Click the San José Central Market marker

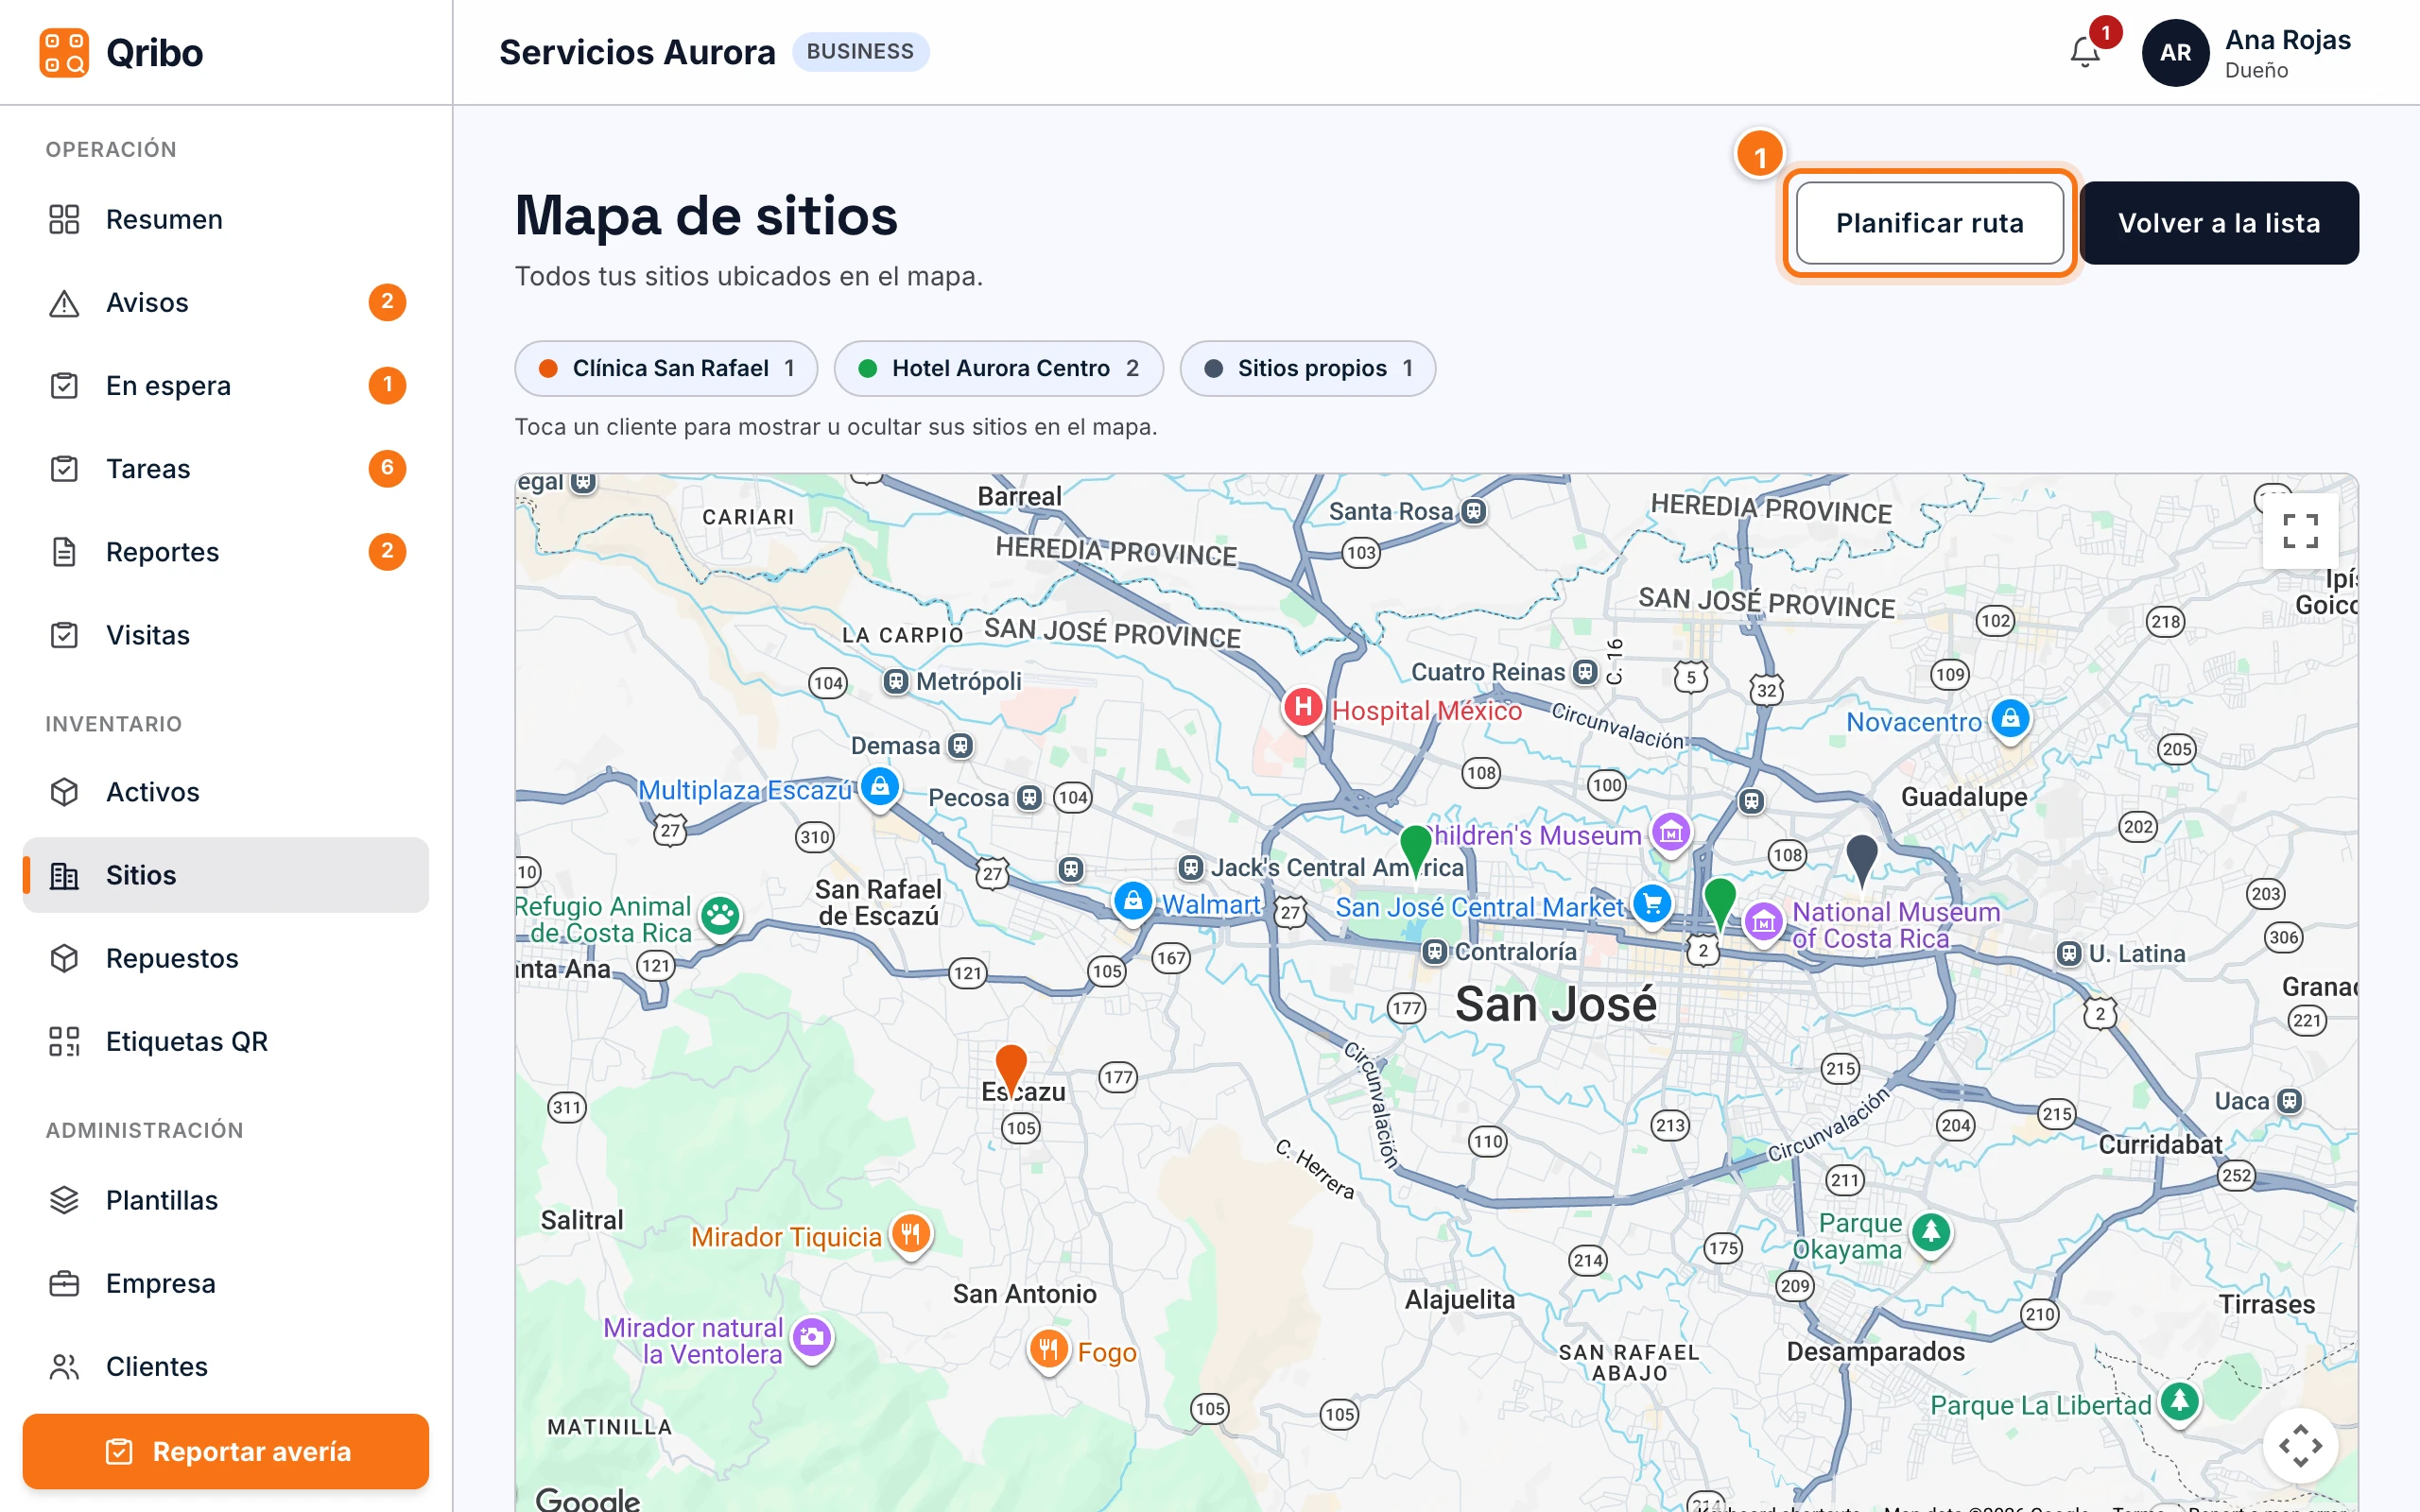click(1652, 905)
